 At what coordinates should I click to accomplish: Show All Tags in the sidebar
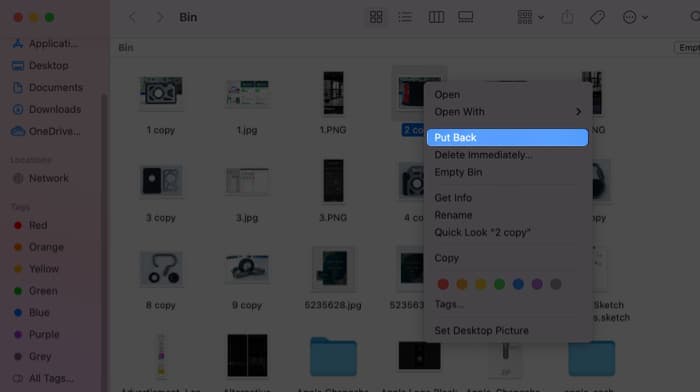(x=43, y=379)
